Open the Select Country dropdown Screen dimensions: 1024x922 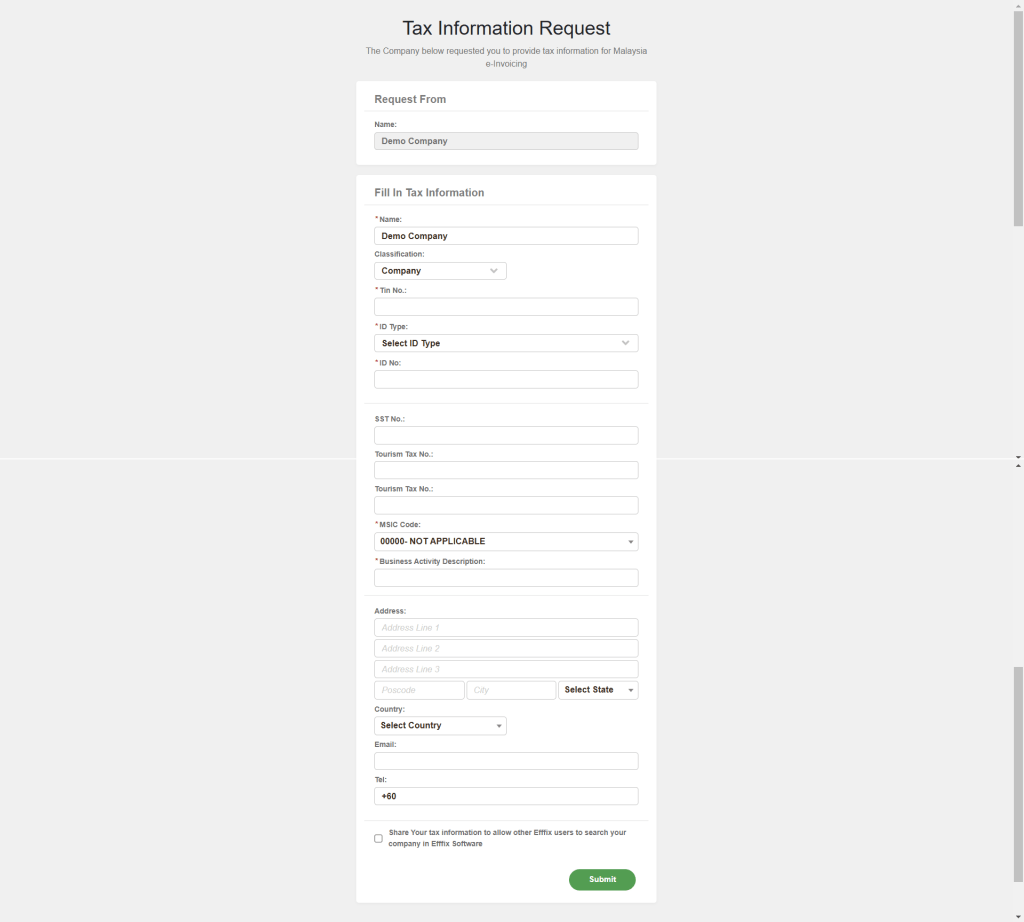440,726
